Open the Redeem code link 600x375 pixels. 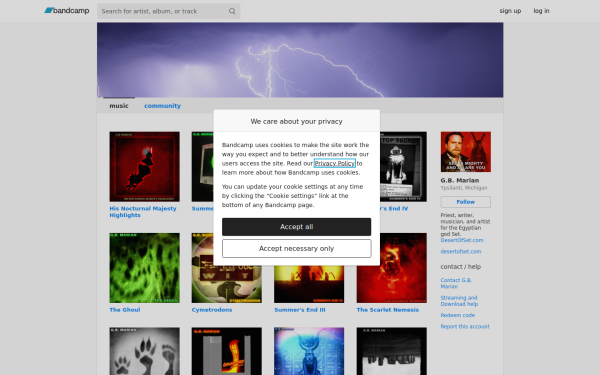tap(458, 315)
